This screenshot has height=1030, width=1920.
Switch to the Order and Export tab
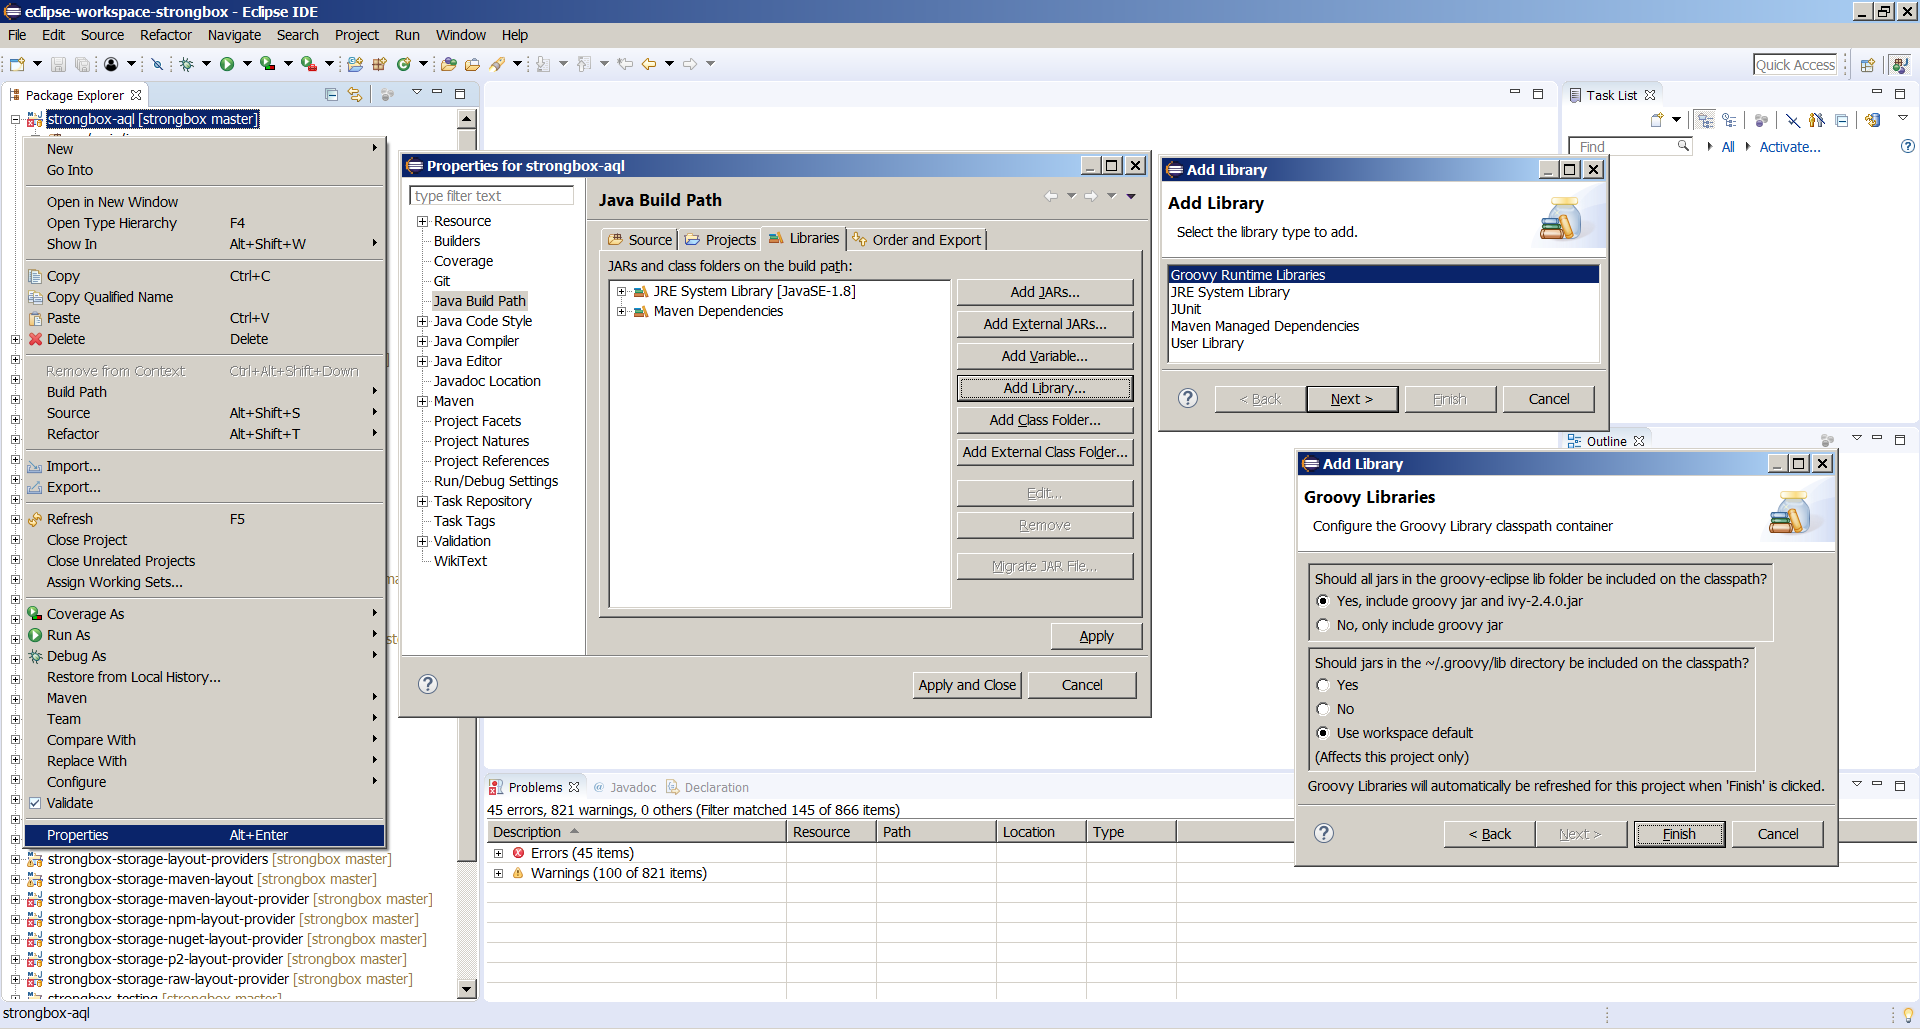click(x=917, y=240)
